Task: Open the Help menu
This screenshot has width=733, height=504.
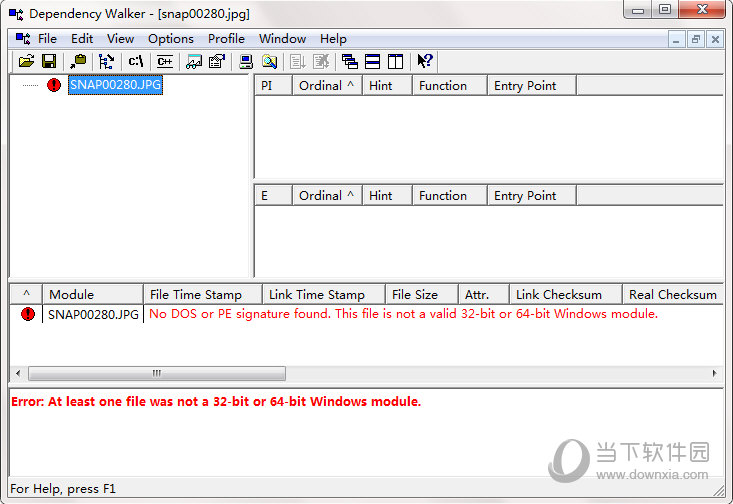Action: point(333,39)
